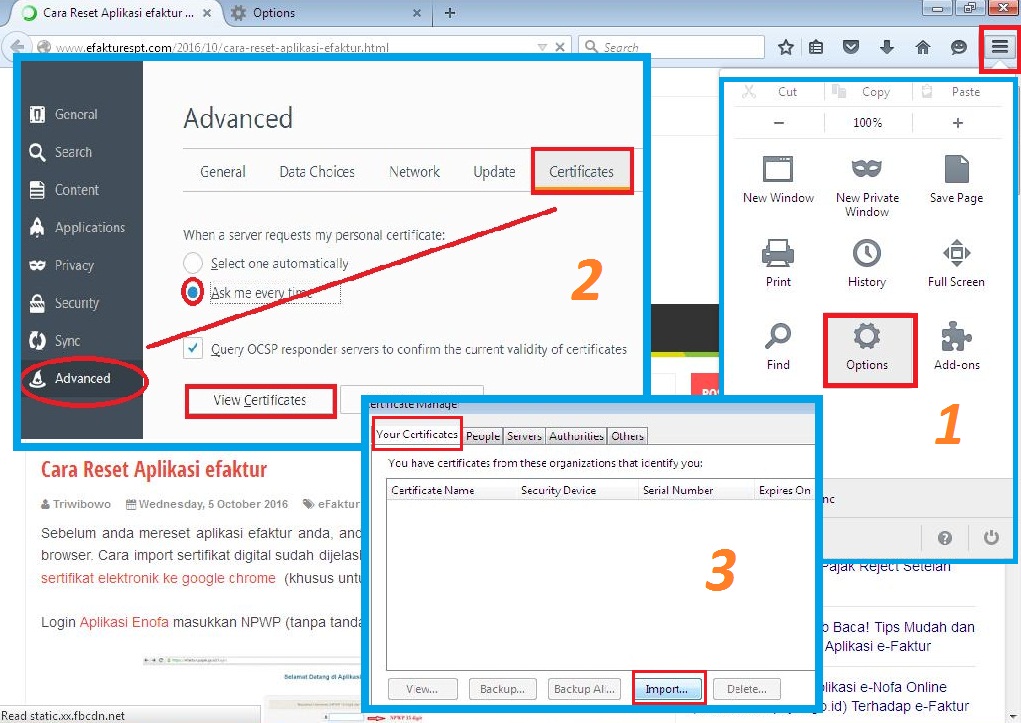
Task: Select the Applications options category
Action: pyautogui.click(x=81, y=227)
